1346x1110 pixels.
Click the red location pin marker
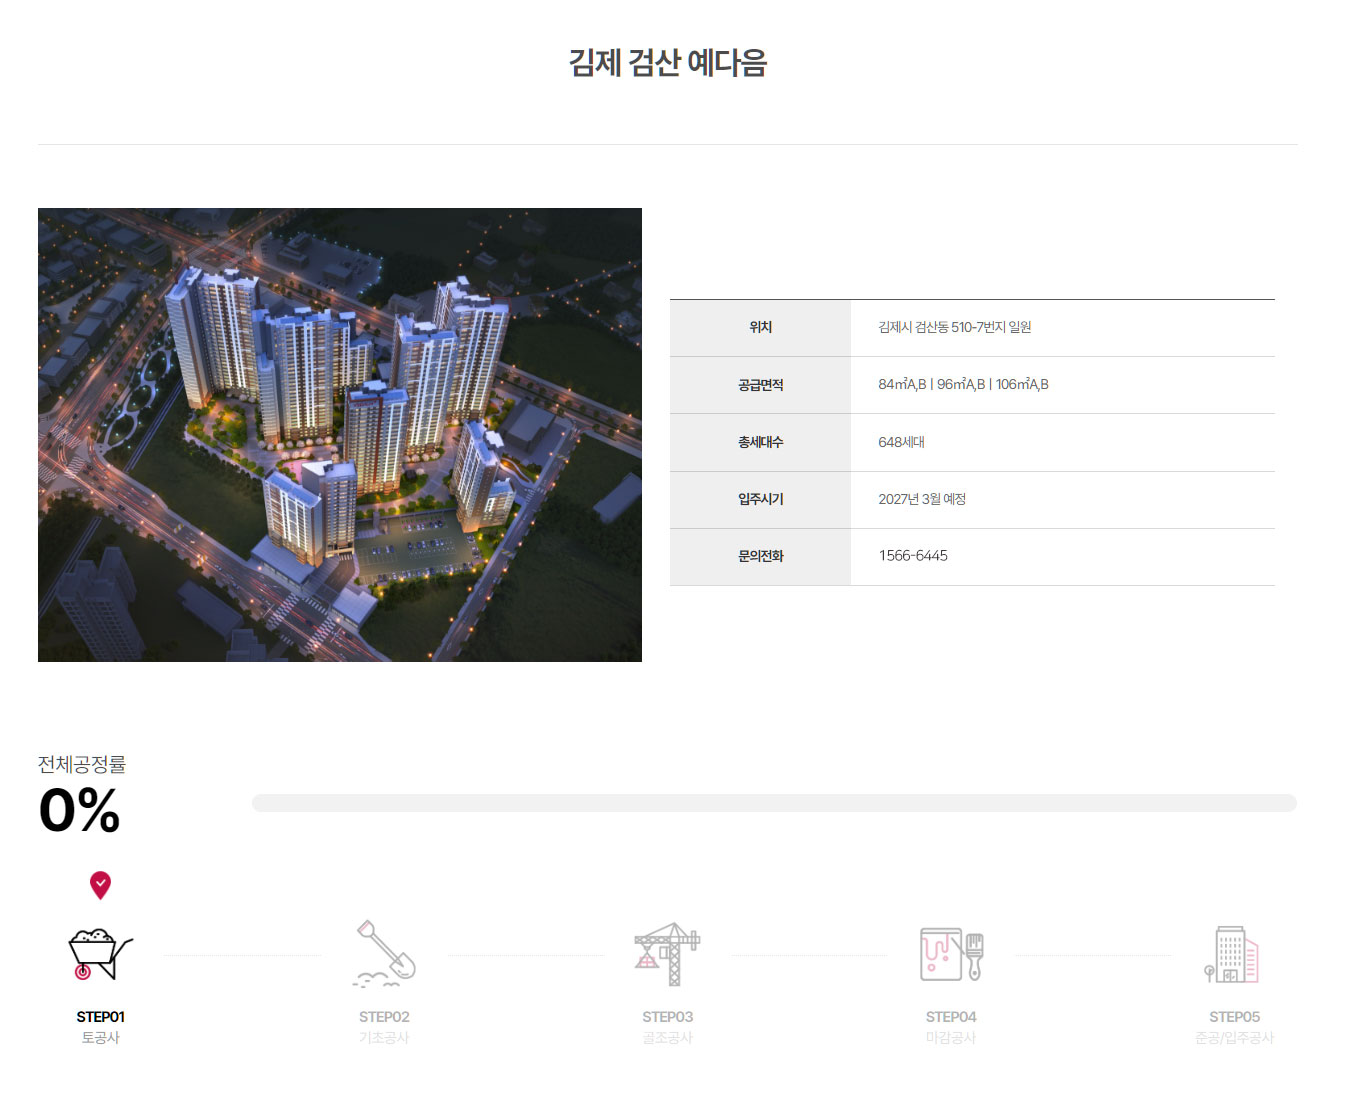point(100,885)
